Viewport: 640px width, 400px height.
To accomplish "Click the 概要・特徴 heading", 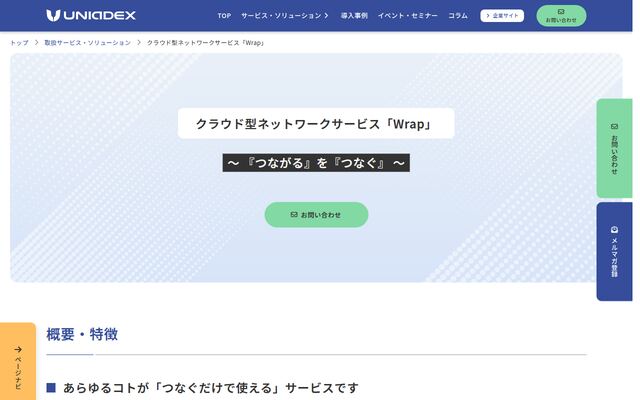I will [82, 334].
